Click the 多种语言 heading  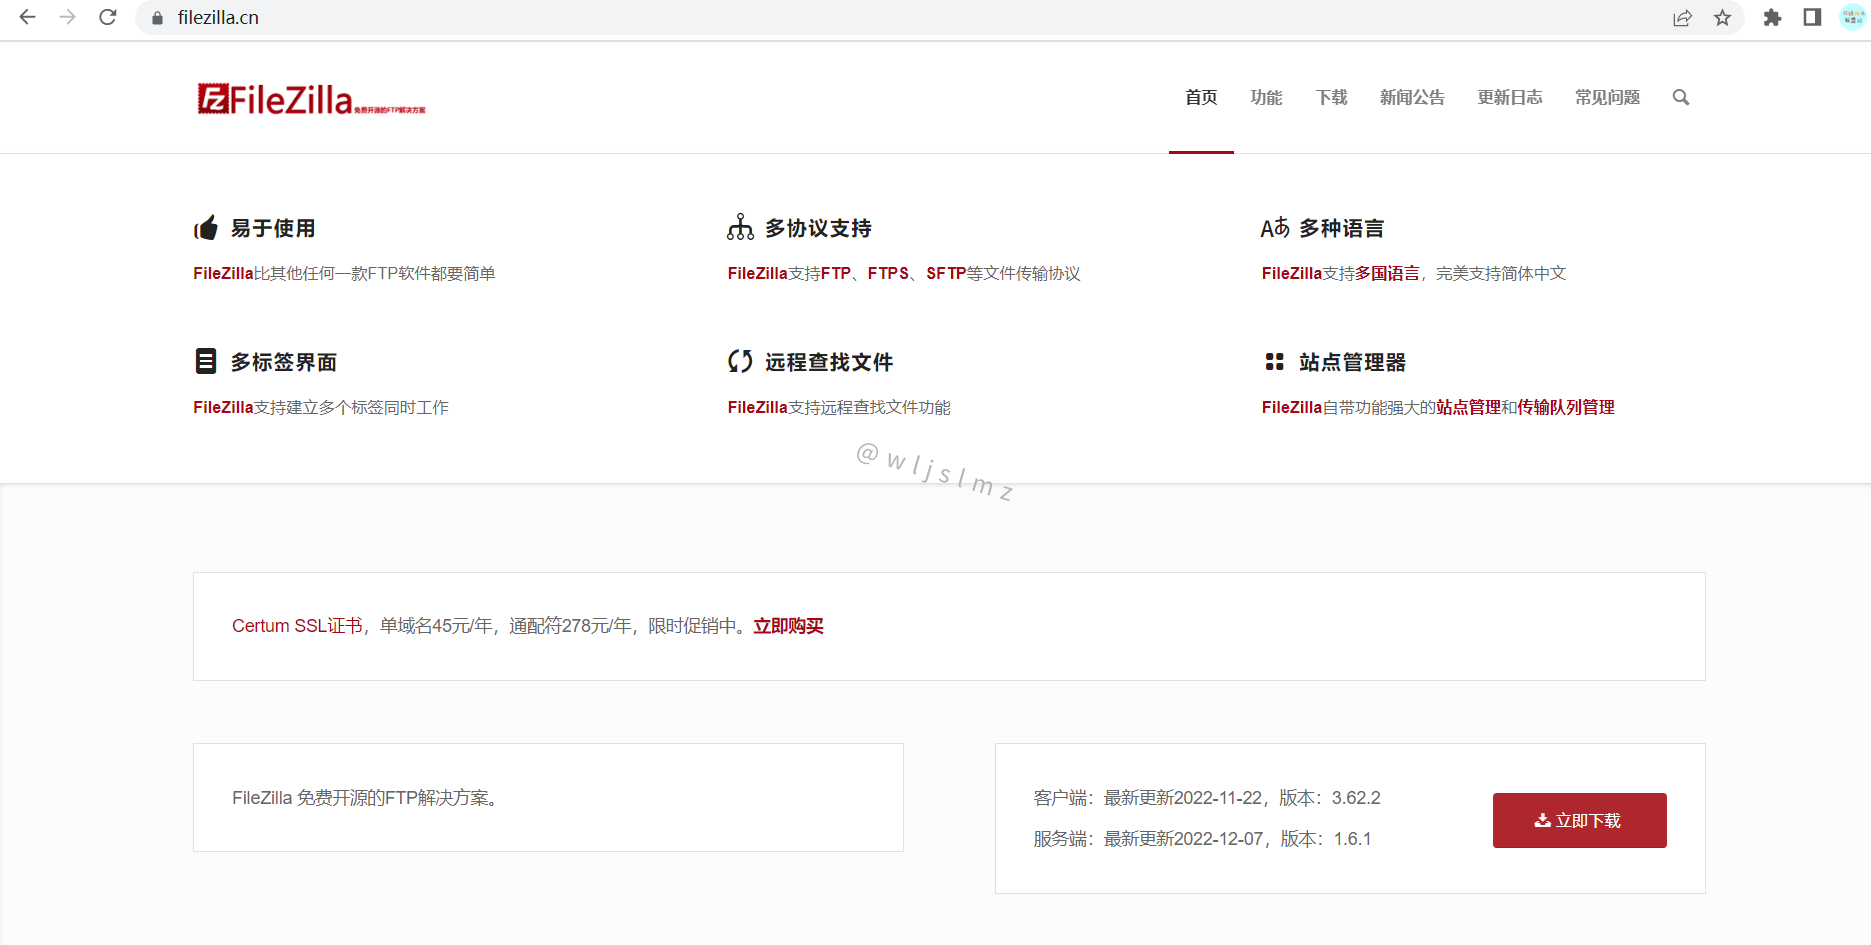pos(1341,228)
